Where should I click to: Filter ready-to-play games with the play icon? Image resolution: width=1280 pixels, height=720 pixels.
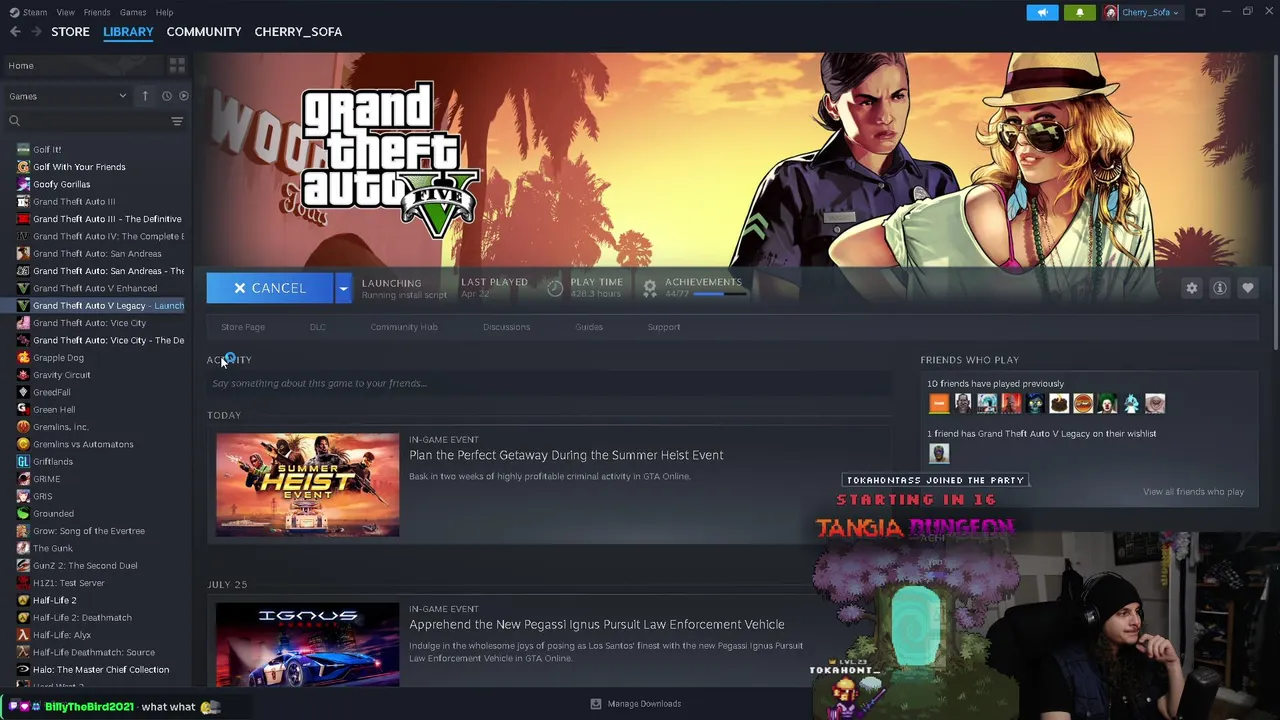pos(184,96)
